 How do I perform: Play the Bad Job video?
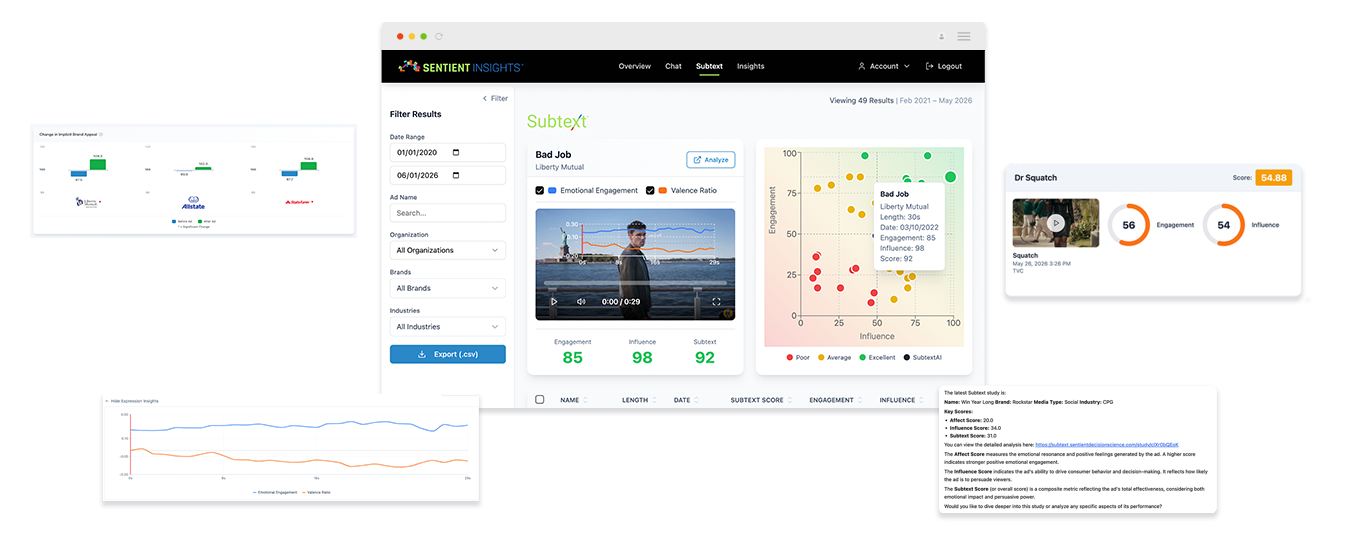554,301
